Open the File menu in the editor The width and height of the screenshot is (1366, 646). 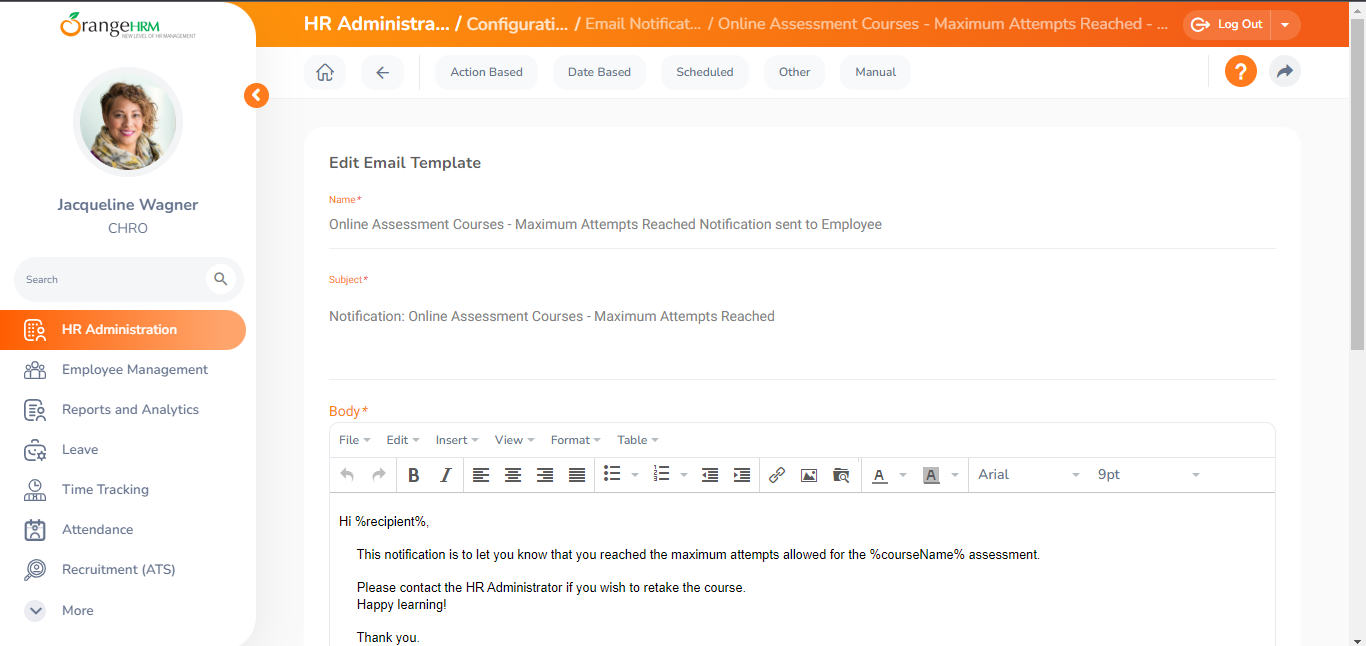[355, 440]
